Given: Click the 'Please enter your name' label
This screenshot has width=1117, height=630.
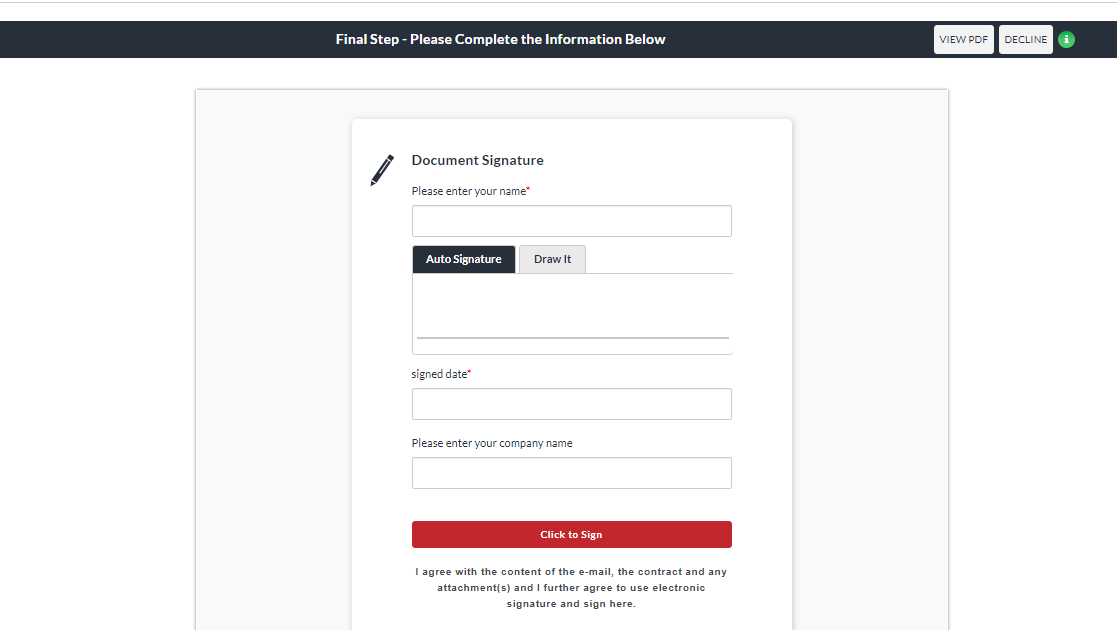Looking at the screenshot, I should (468, 191).
